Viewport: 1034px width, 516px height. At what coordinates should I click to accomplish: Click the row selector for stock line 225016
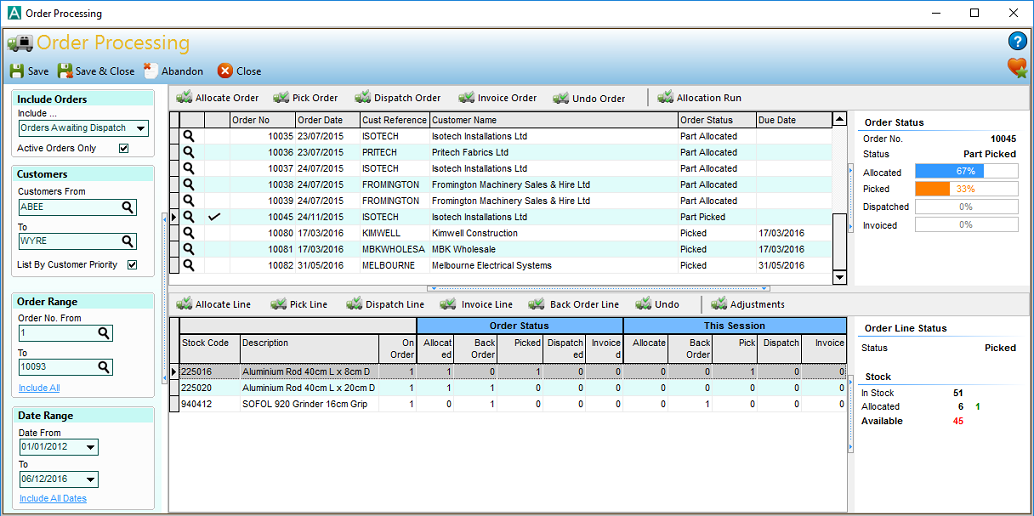(x=174, y=372)
